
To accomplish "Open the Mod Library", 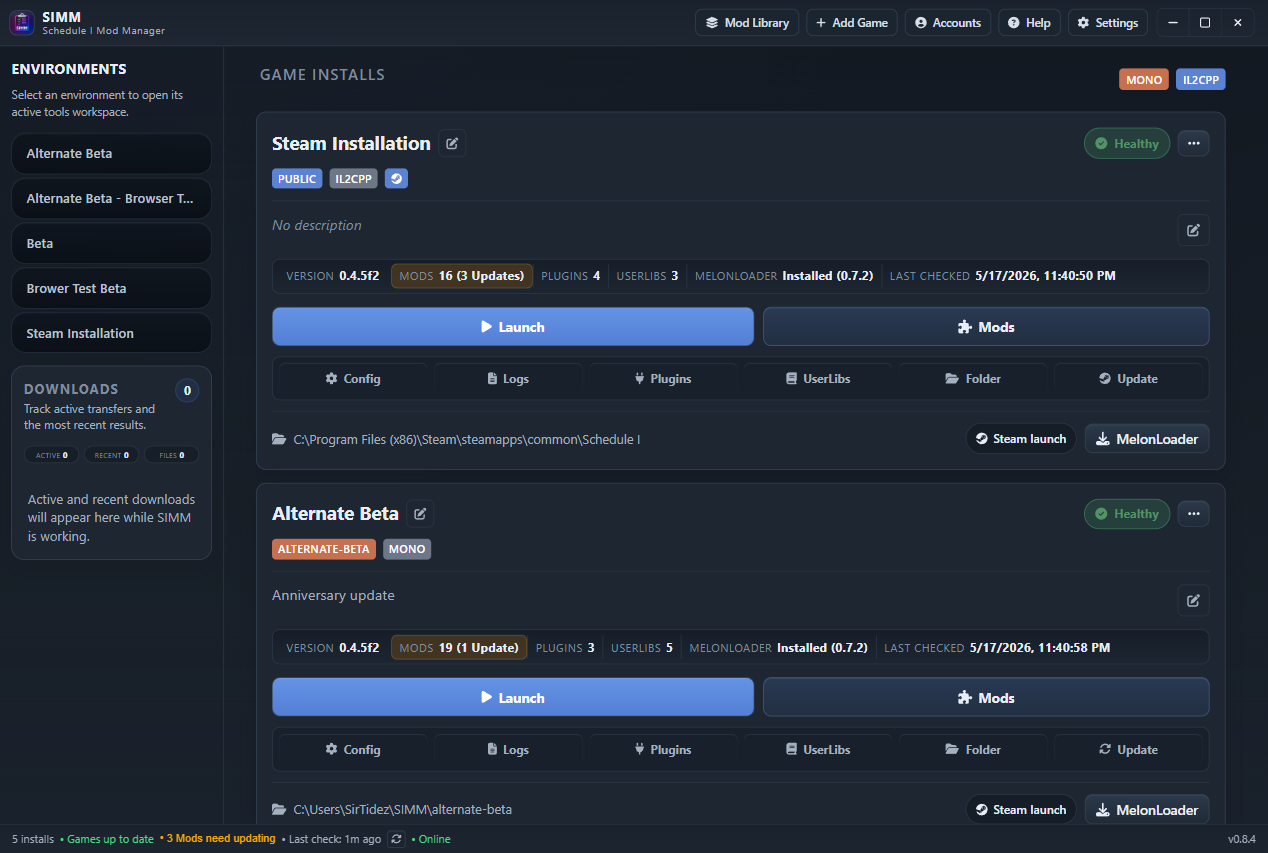I will (x=747, y=23).
